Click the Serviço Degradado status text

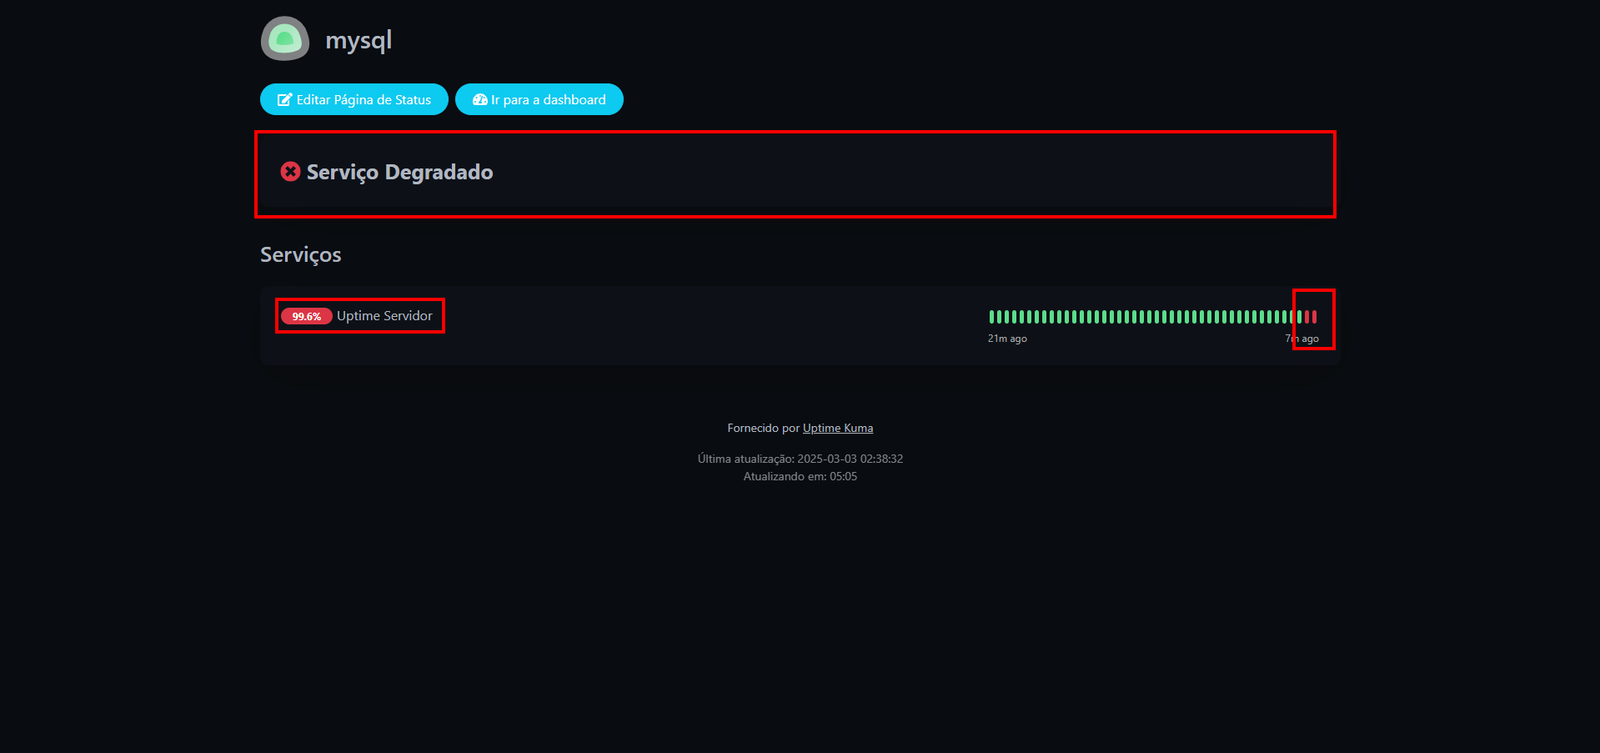[x=399, y=172]
